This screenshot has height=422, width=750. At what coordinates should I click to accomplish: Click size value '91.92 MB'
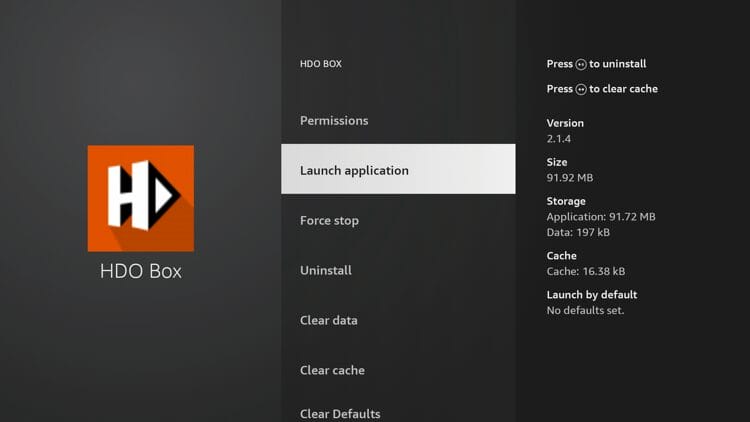[x=570, y=178]
